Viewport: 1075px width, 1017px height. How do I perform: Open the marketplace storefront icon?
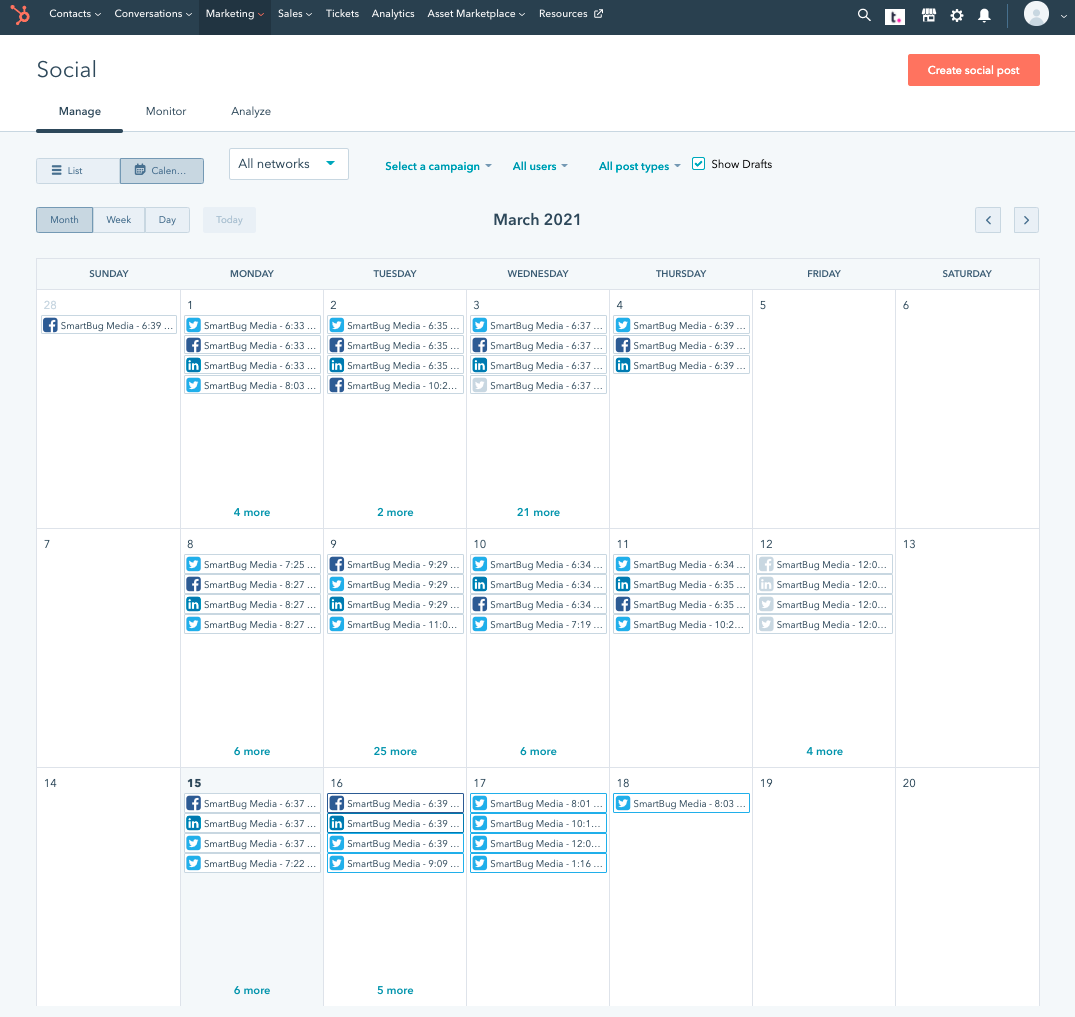coord(928,14)
